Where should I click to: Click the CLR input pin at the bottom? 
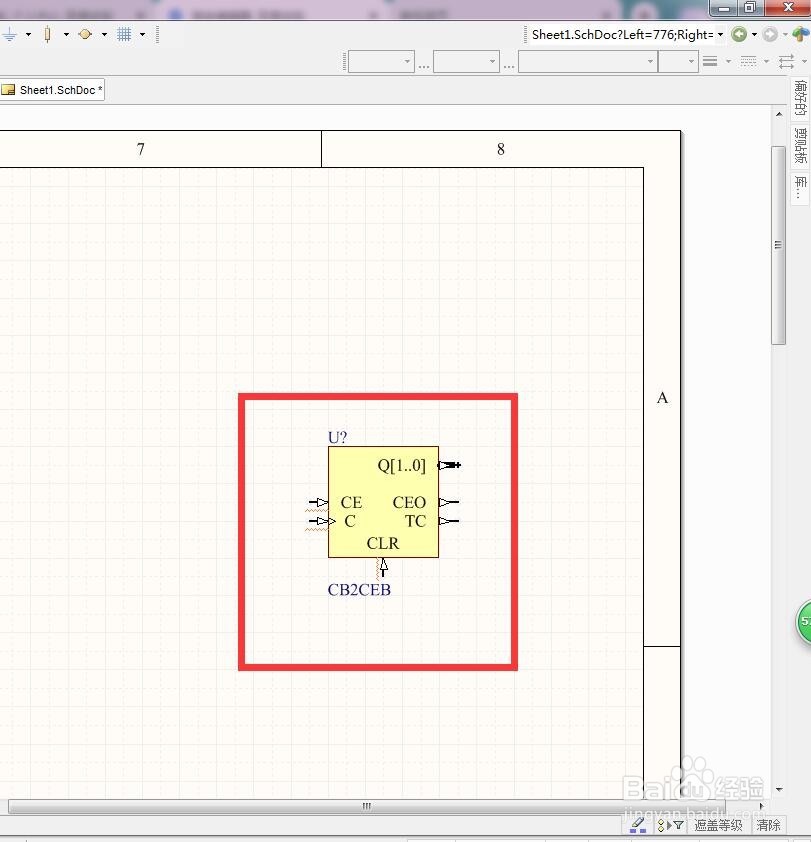click(383, 568)
